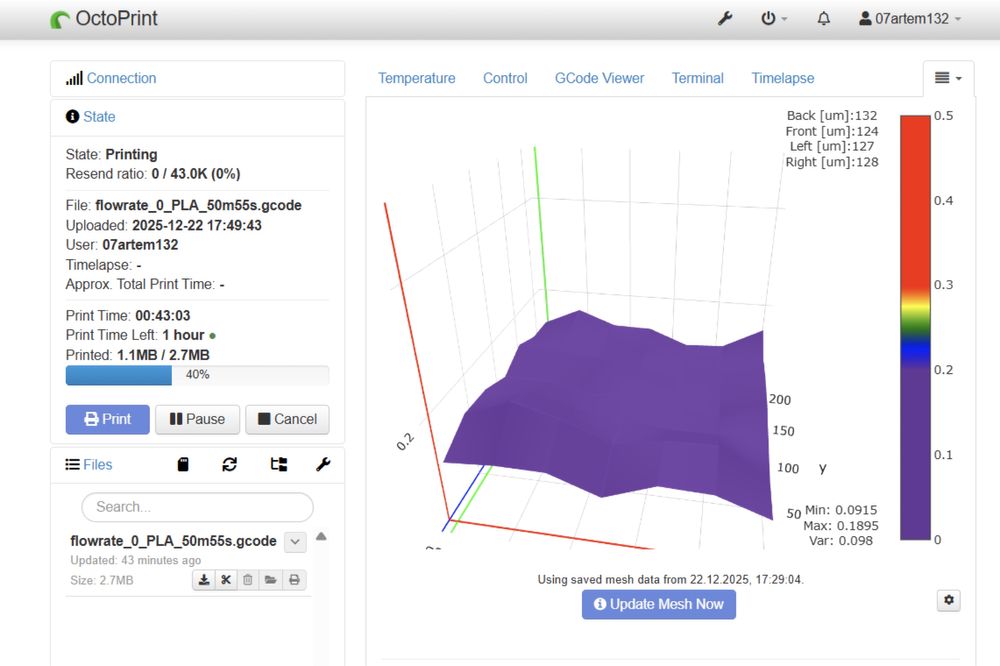The image size is (1000, 666).
Task: Download flowrate_0_PLA_50m55s.gcode file
Action: (x=203, y=580)
